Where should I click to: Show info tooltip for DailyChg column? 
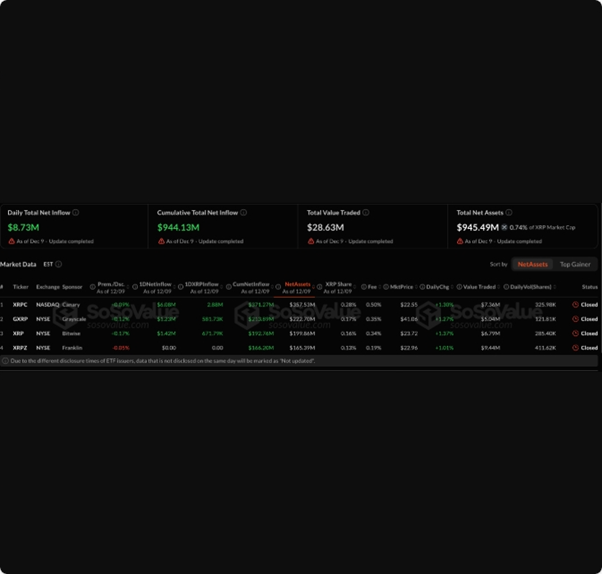point(422,287)
